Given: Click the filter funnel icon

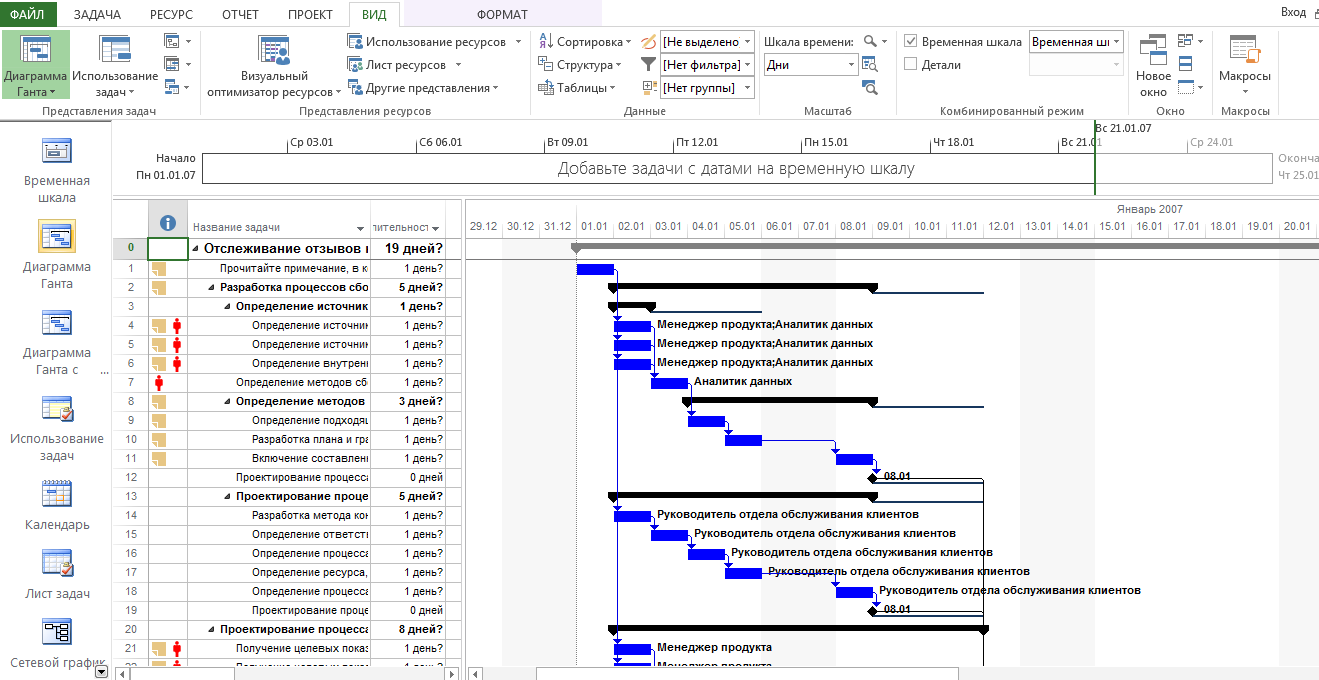Looking at the screenshot, I should pyautogui.click(x=647, y=65).
